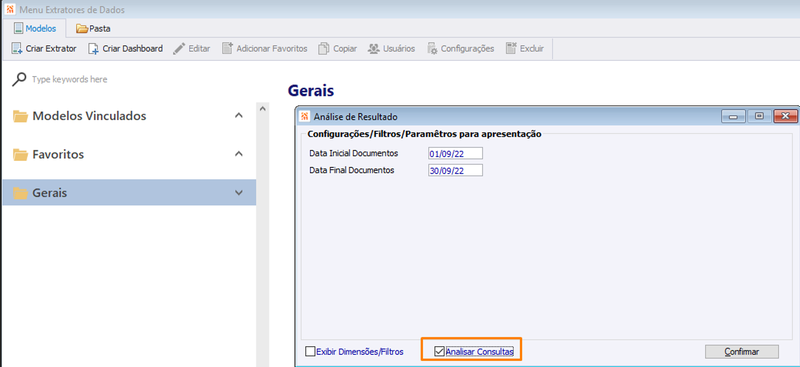Viewport: 800px width, 367px height.
Task: Expand the Modelos Vinculados section chevron
Action: 238,116
